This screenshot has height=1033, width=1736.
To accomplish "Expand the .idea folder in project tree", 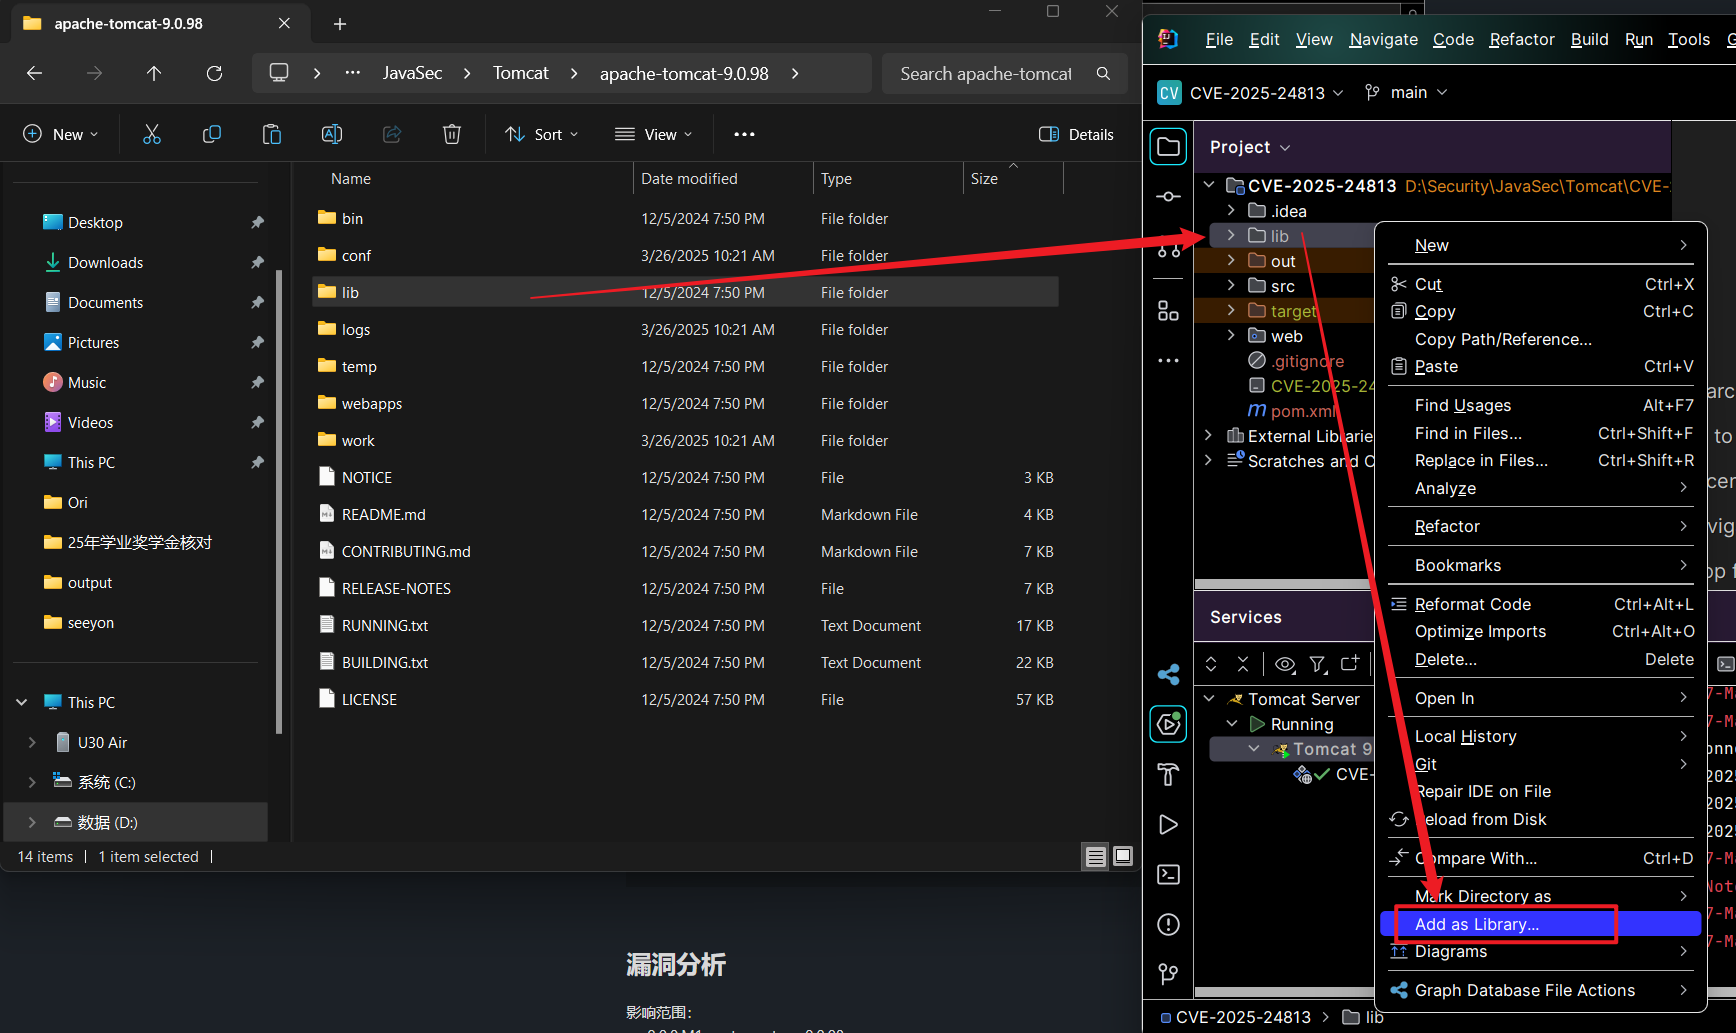I will 1231,211.
